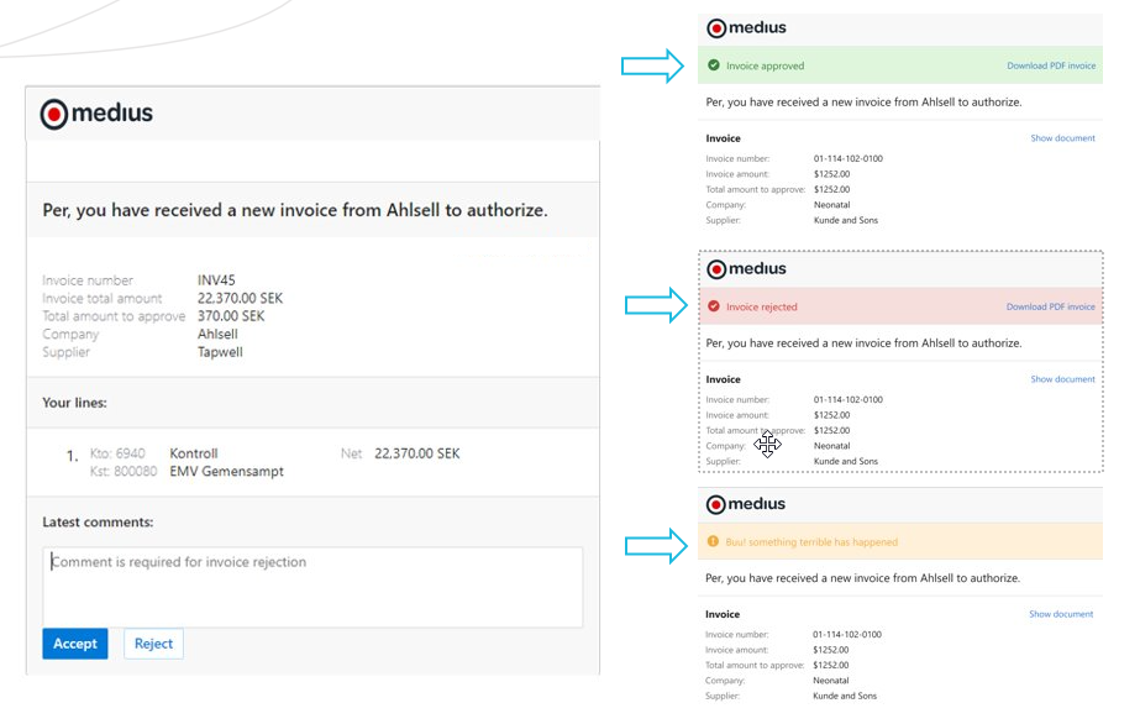Click Show document in the approved panel
Image resolution: width=1140 pixels, height=724 pixels.
pos(1062,138)
